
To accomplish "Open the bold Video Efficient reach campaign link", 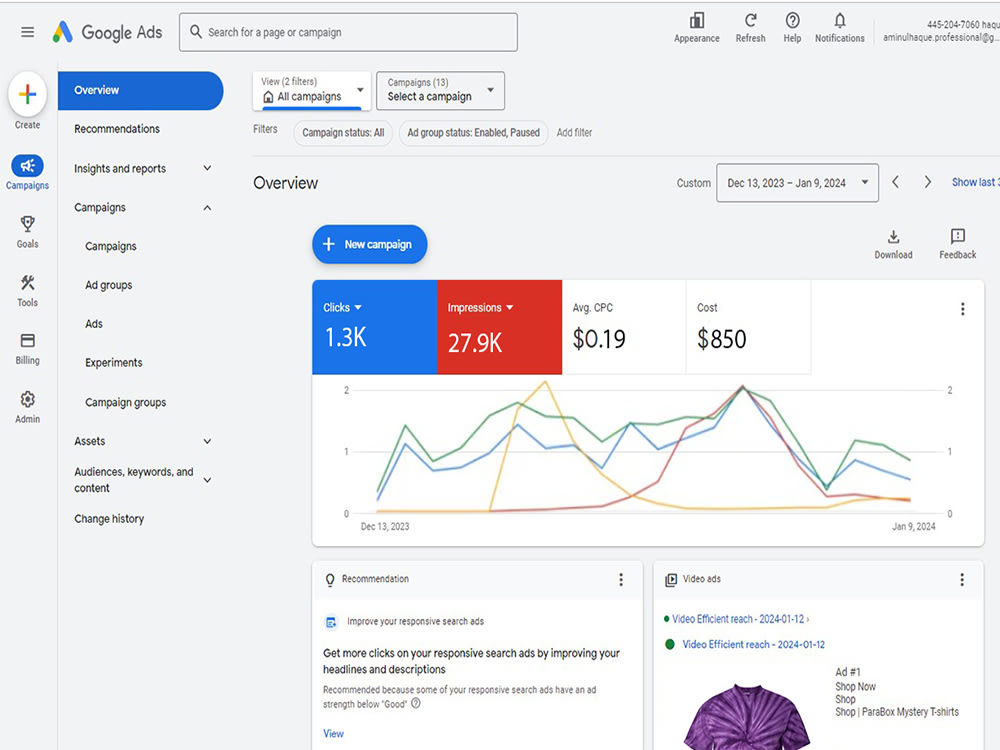I will (753, 645).
